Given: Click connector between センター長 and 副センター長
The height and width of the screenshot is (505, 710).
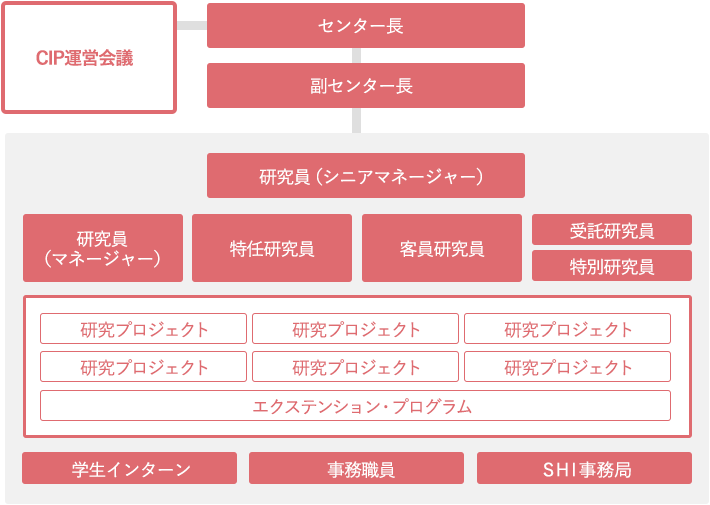Looking at the screenshot, I should pyautogui.click(x=356, y=56).
